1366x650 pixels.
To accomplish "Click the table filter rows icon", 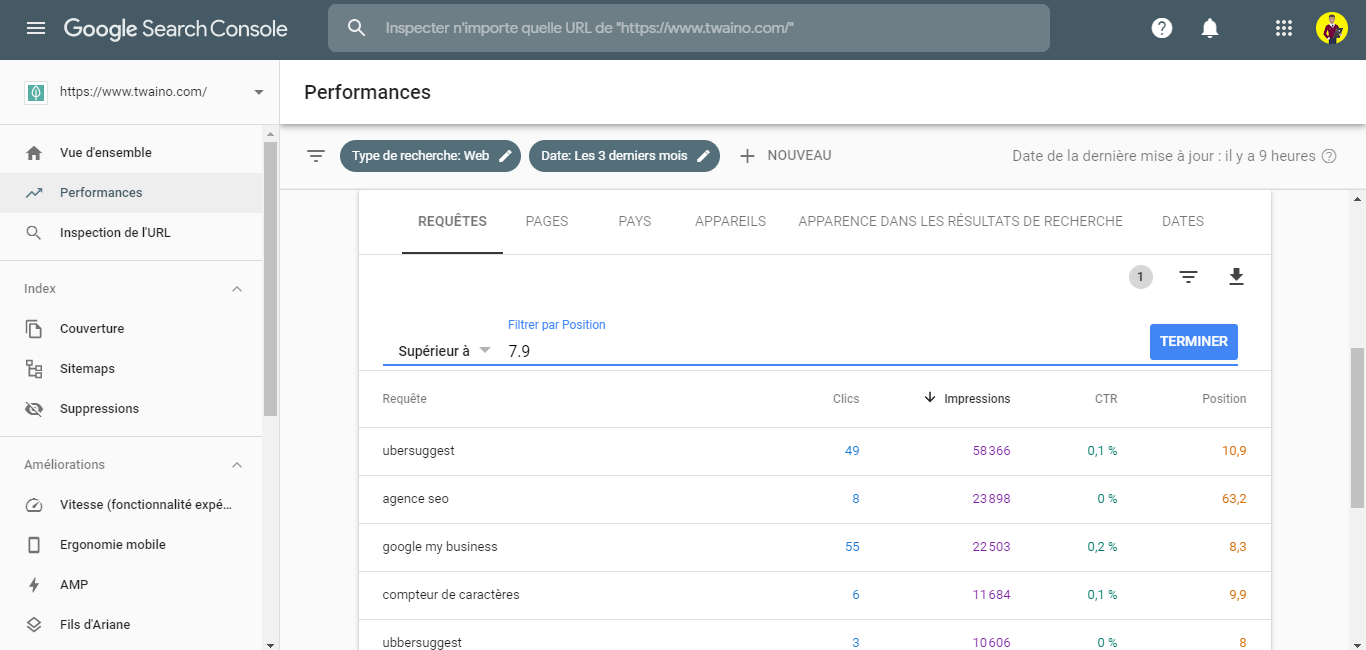I will click(x=1188, y=277).
